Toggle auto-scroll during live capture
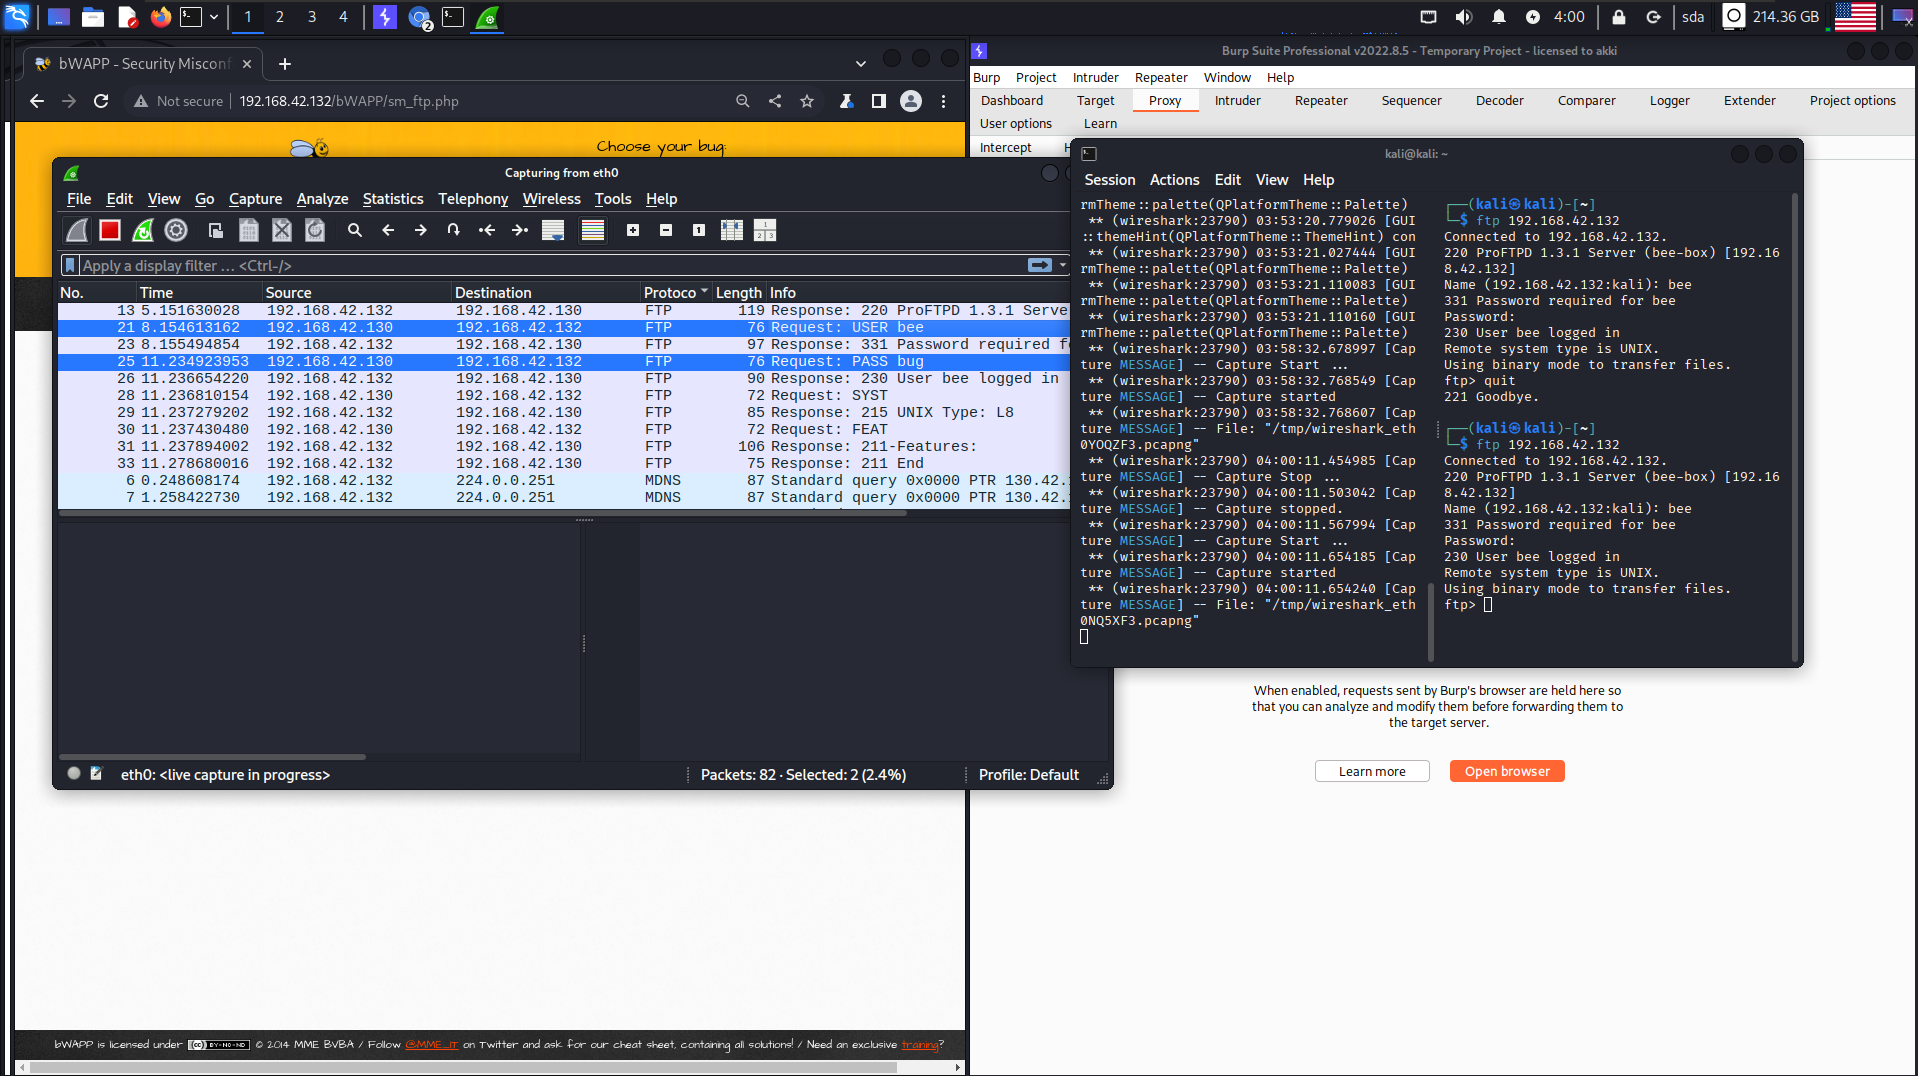The width and height of the screenshot is (1918, 1076). click(553, 231)
